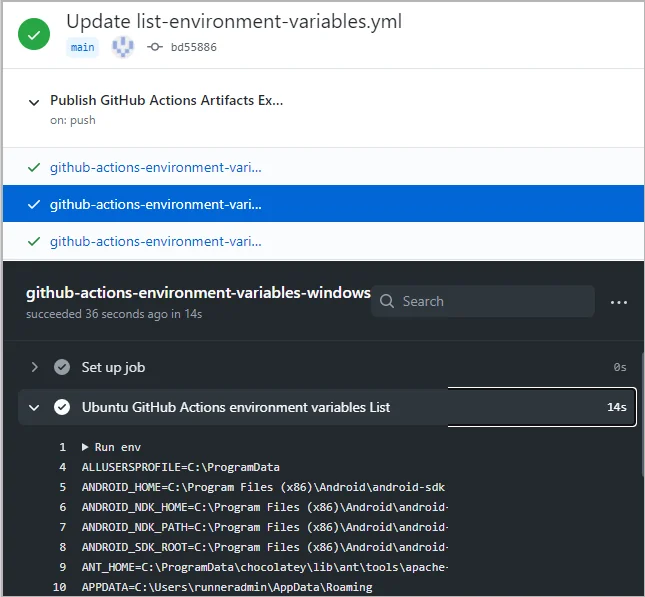Select the APPDATA=C:\Users\runneradmin log line
The height and width of the screenshot is (597, 645).
(227, 587)
